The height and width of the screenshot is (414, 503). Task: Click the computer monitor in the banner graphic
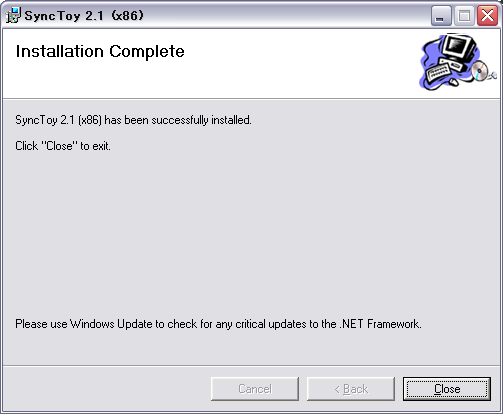click(458, 47)
